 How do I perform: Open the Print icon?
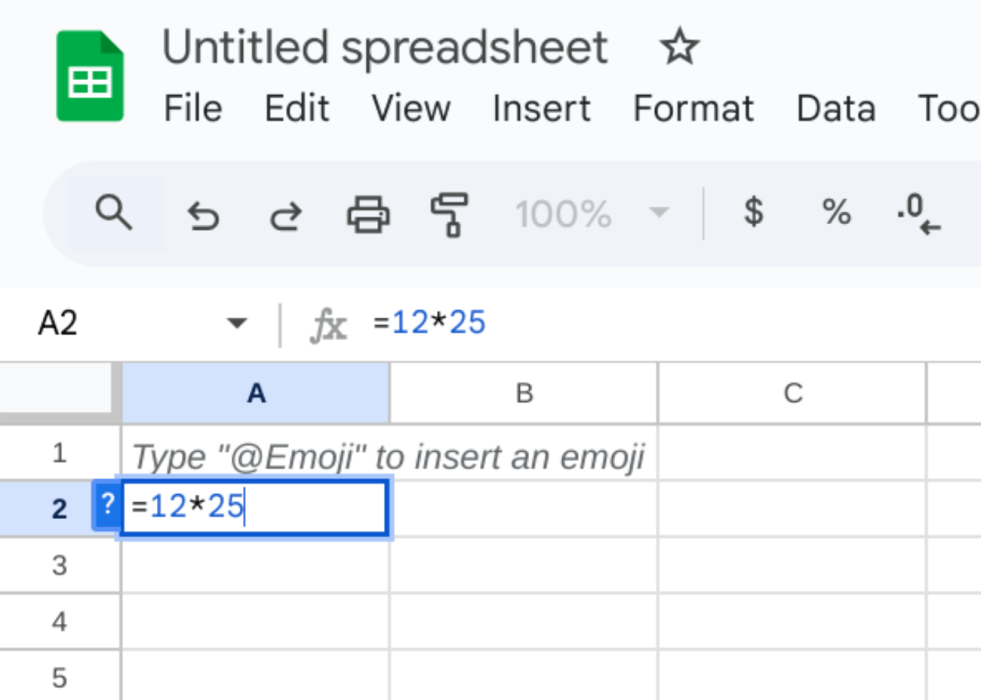(366, 213)
